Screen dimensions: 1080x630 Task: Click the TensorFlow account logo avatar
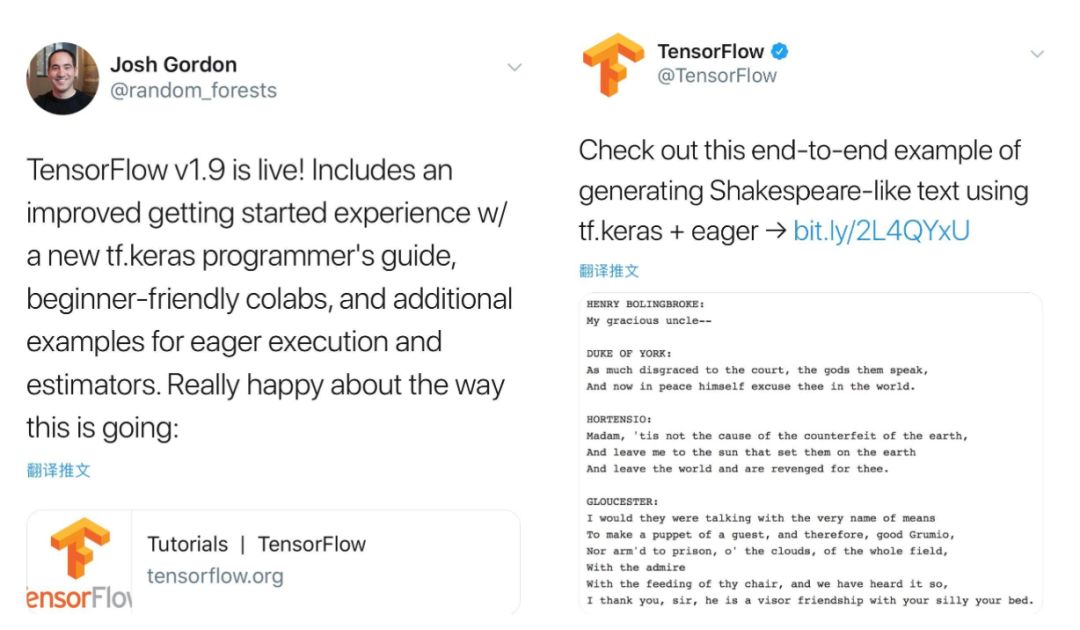614,64
